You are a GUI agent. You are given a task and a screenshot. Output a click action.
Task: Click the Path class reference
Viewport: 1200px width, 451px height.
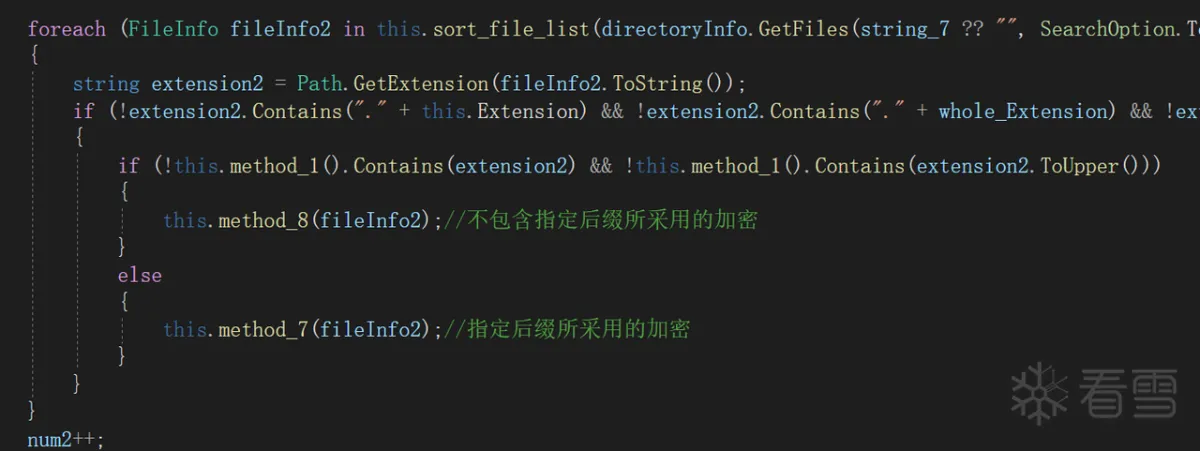319,83
